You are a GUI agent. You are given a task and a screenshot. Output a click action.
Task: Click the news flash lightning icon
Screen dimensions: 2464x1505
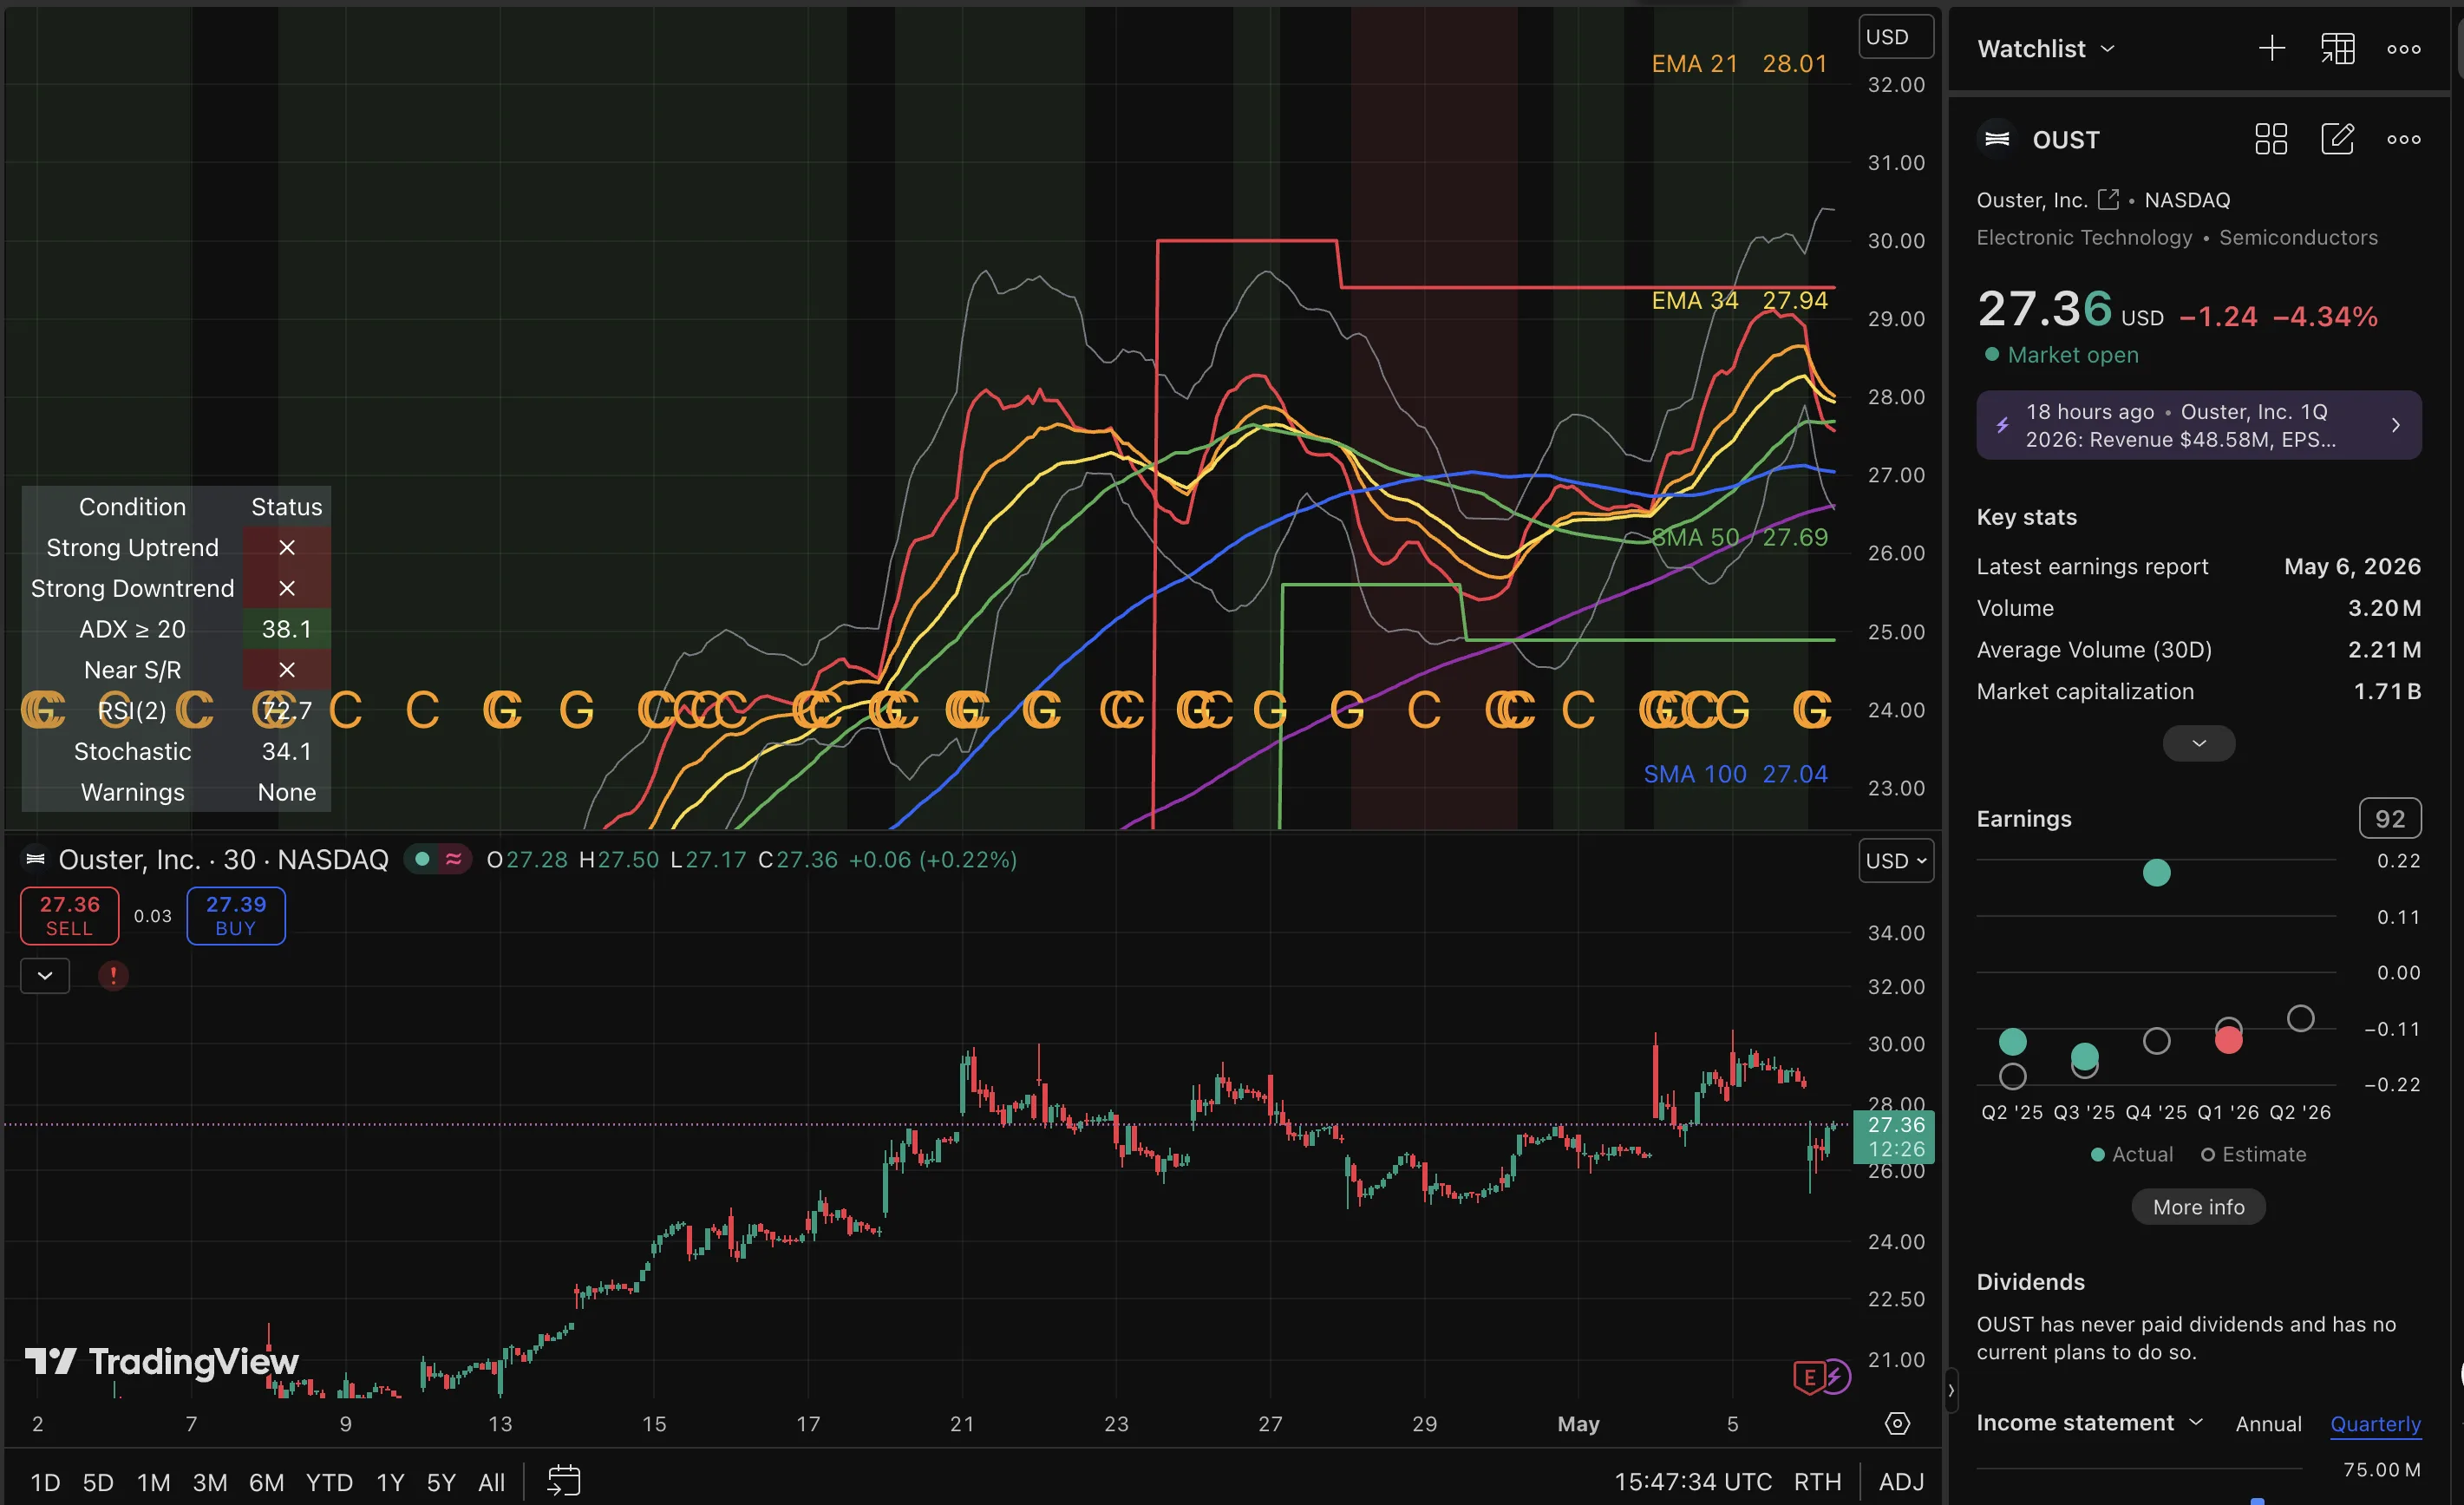click(2002, 425)
